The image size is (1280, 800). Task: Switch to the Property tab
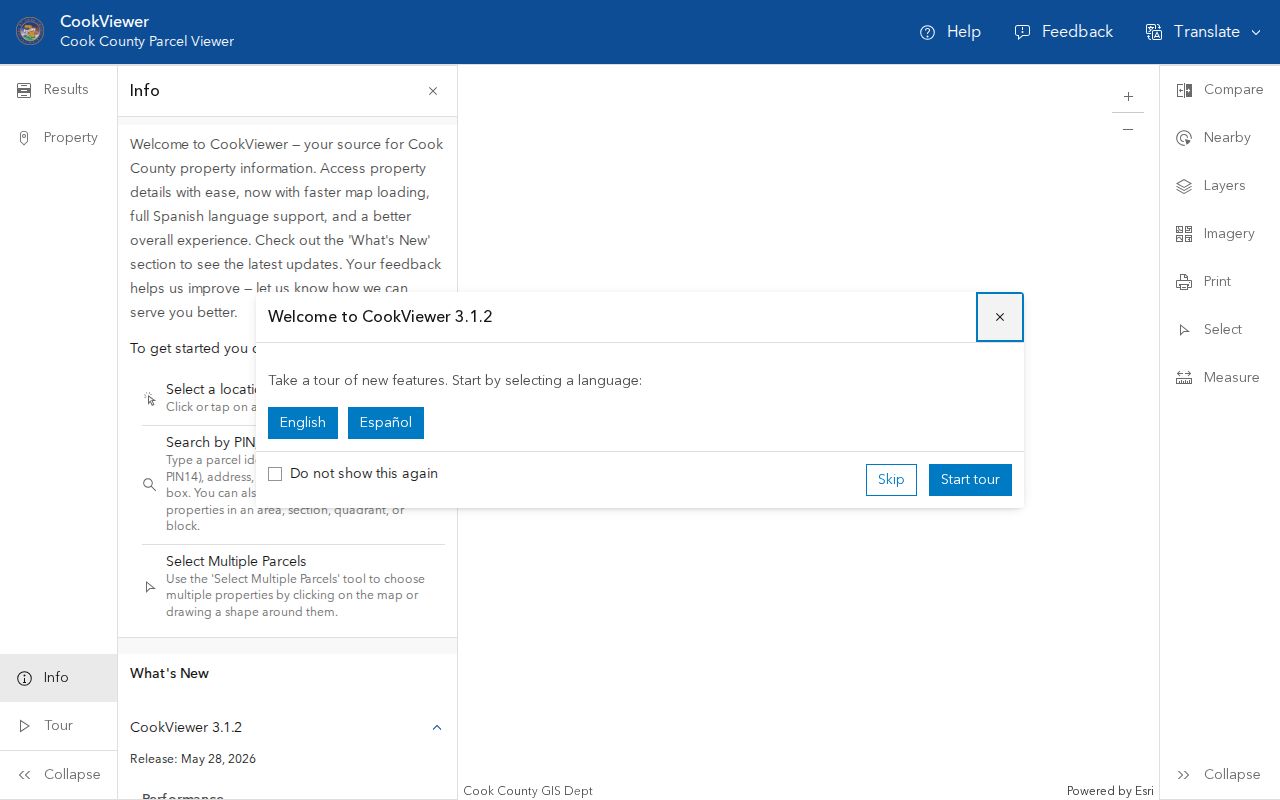pyautogui.click(x=59, y=138)
